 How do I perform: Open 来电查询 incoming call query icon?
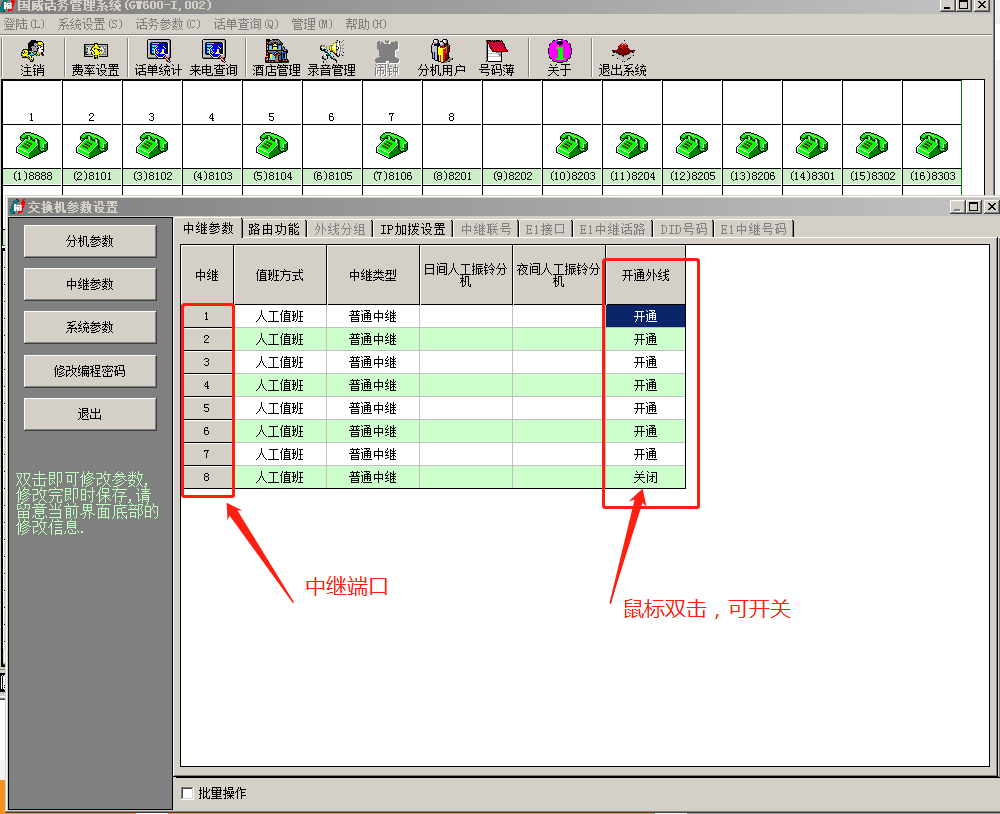(x=214, y=58)
